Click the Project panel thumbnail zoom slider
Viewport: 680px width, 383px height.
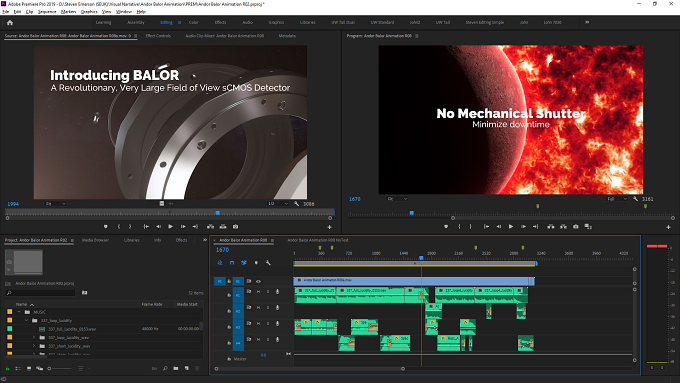[x=60, y=368]
